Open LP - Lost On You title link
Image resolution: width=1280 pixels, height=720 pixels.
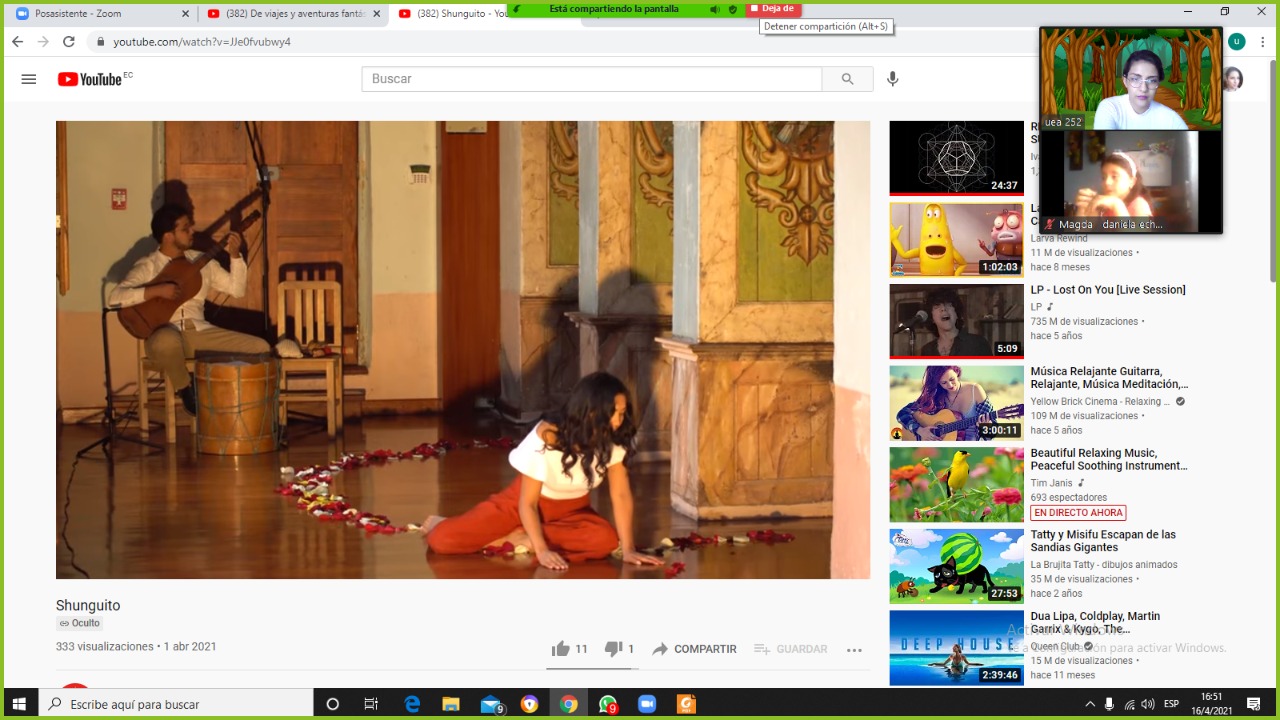[x=1108, y=290]
